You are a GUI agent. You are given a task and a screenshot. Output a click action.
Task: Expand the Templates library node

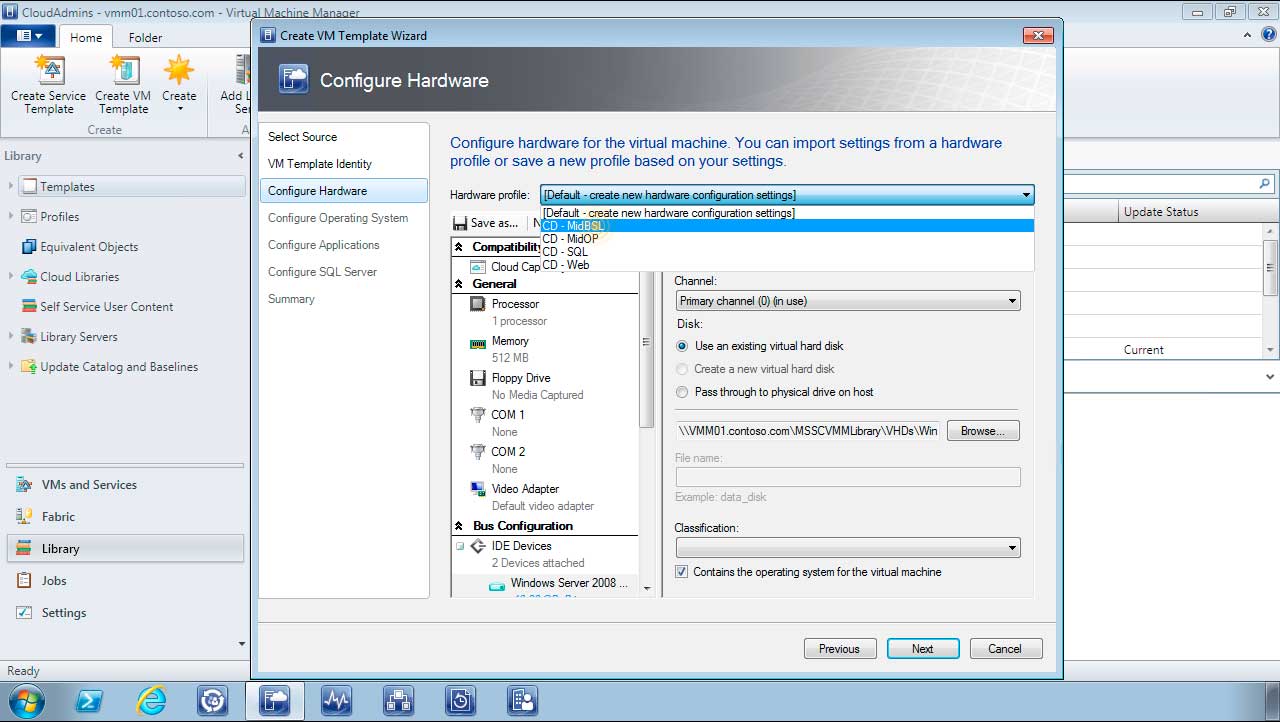[x=11, y=186]
